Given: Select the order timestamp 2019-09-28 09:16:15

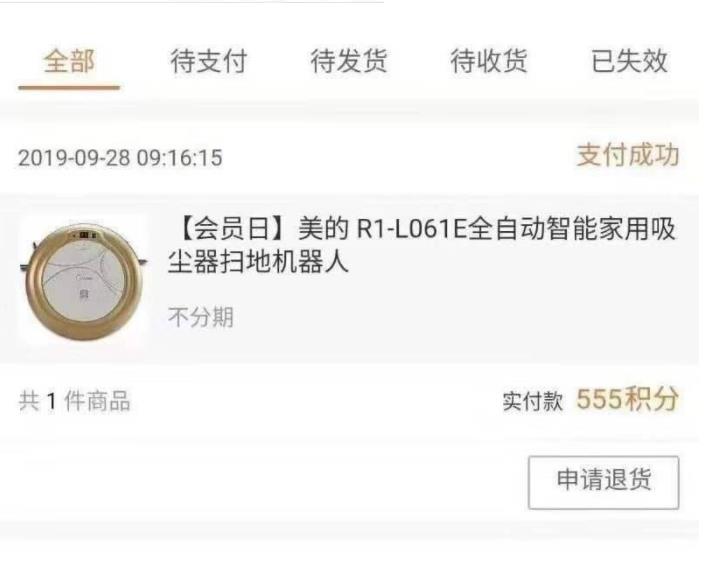Looking at the screenshot, I should (120, 158).
